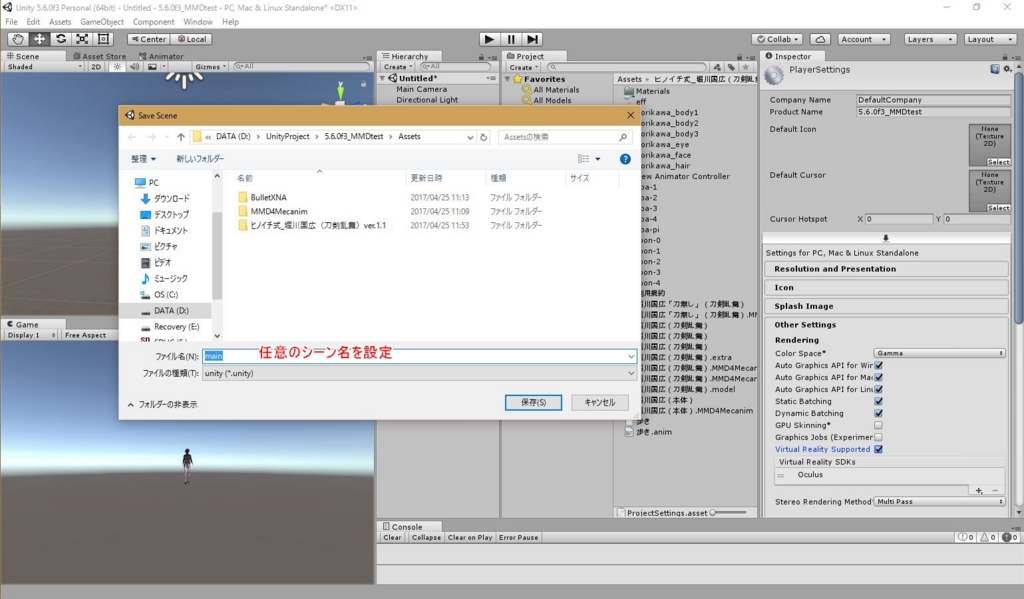Open the Account dropdown

[x=863, y=39]
